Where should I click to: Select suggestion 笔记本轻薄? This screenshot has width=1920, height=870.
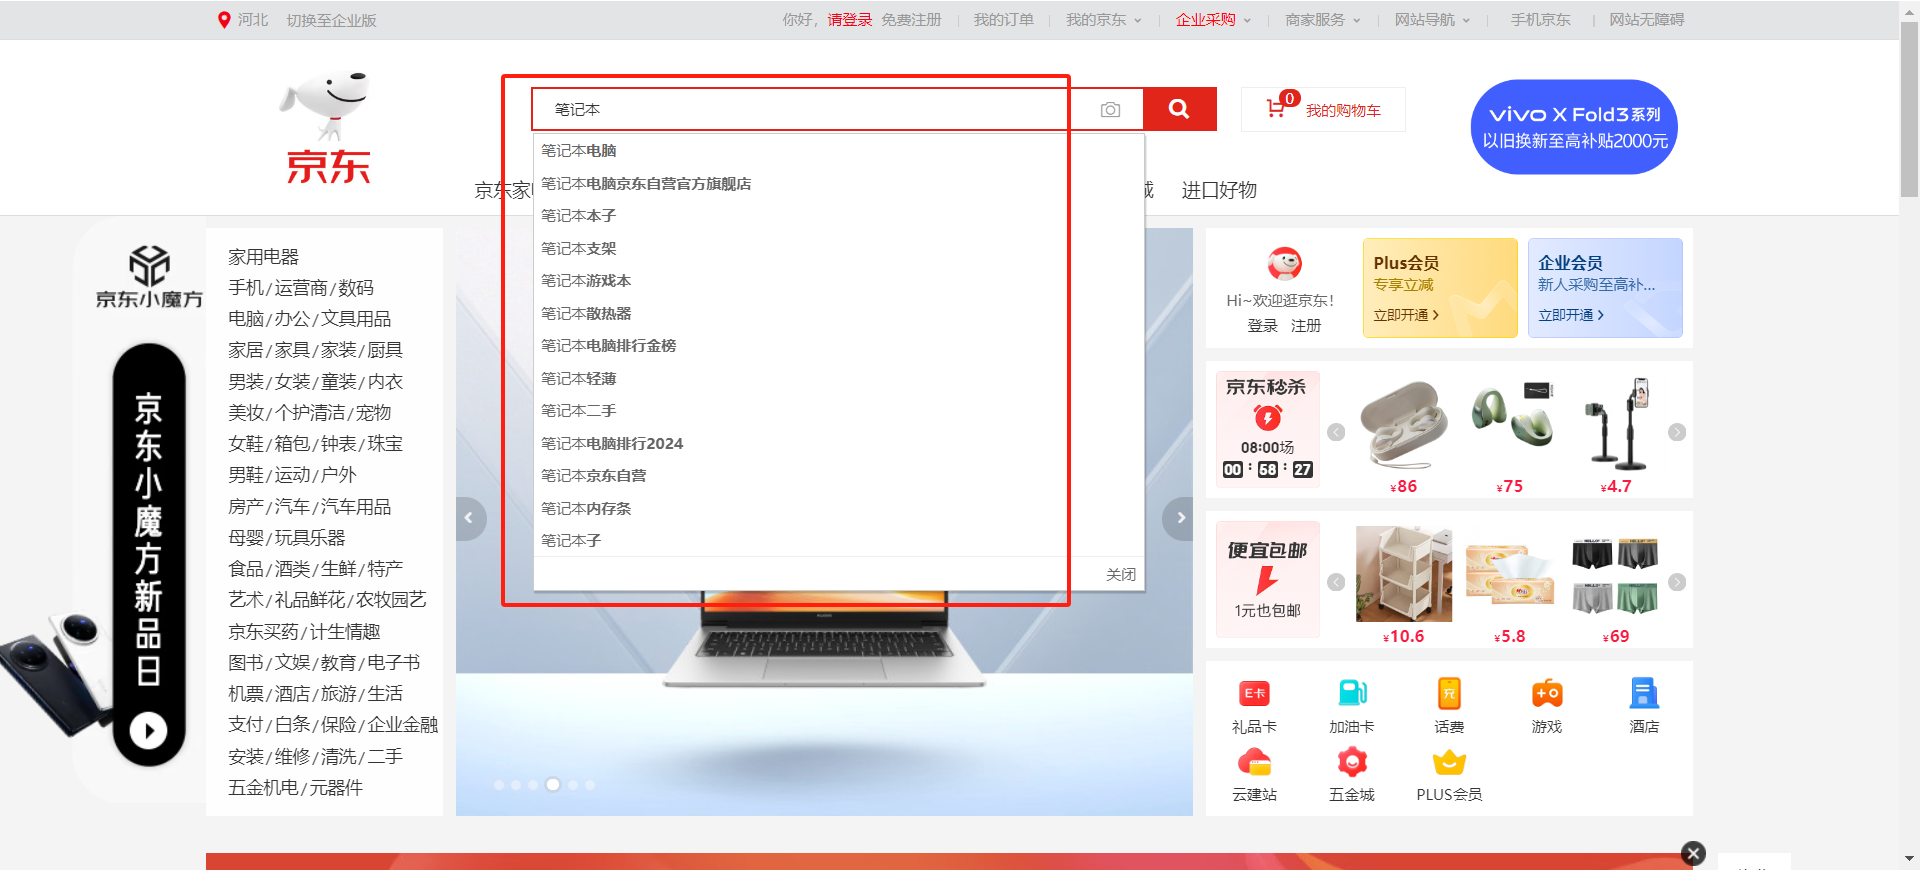coord(839,379)
